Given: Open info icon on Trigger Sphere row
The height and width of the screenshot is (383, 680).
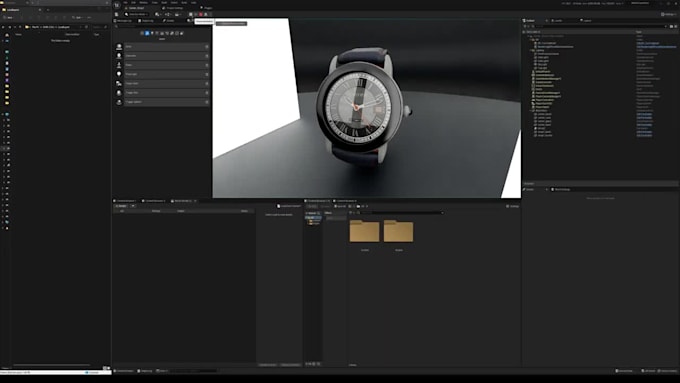Looking at the screenshot, I should [207, 102].
